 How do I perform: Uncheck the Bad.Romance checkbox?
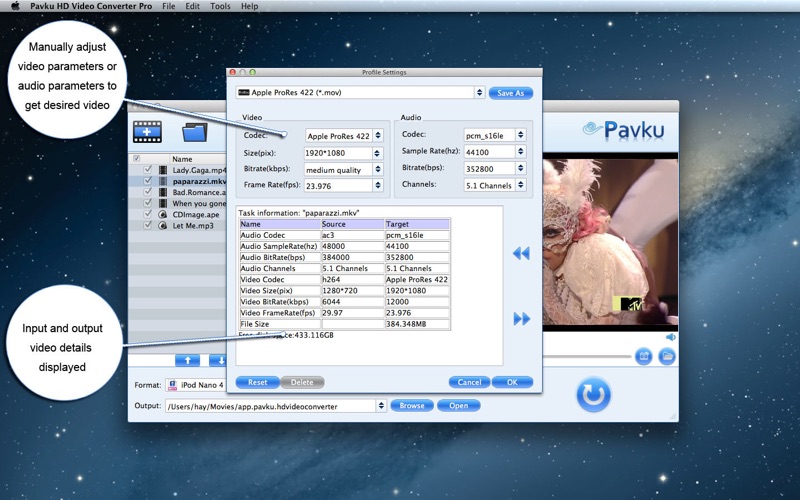click(147, 192)
